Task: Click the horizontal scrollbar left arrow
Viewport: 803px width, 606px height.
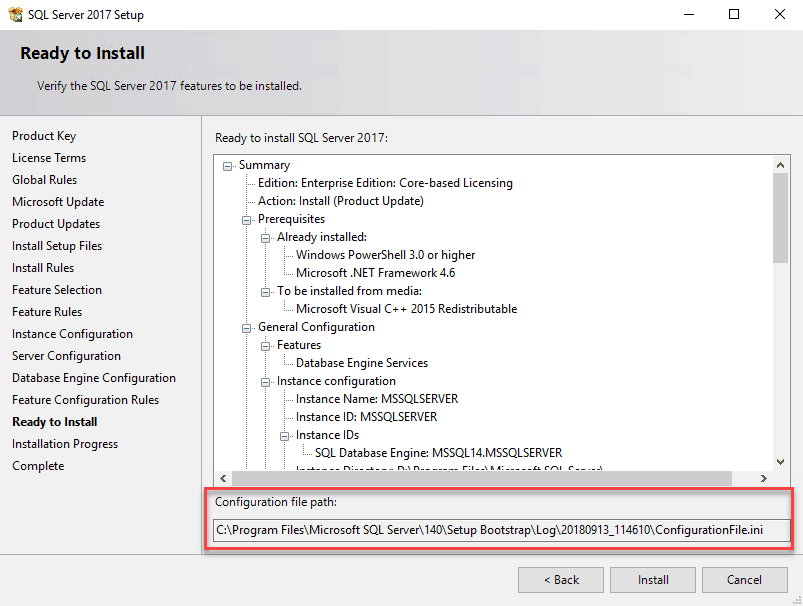Action: coord(223,478)
